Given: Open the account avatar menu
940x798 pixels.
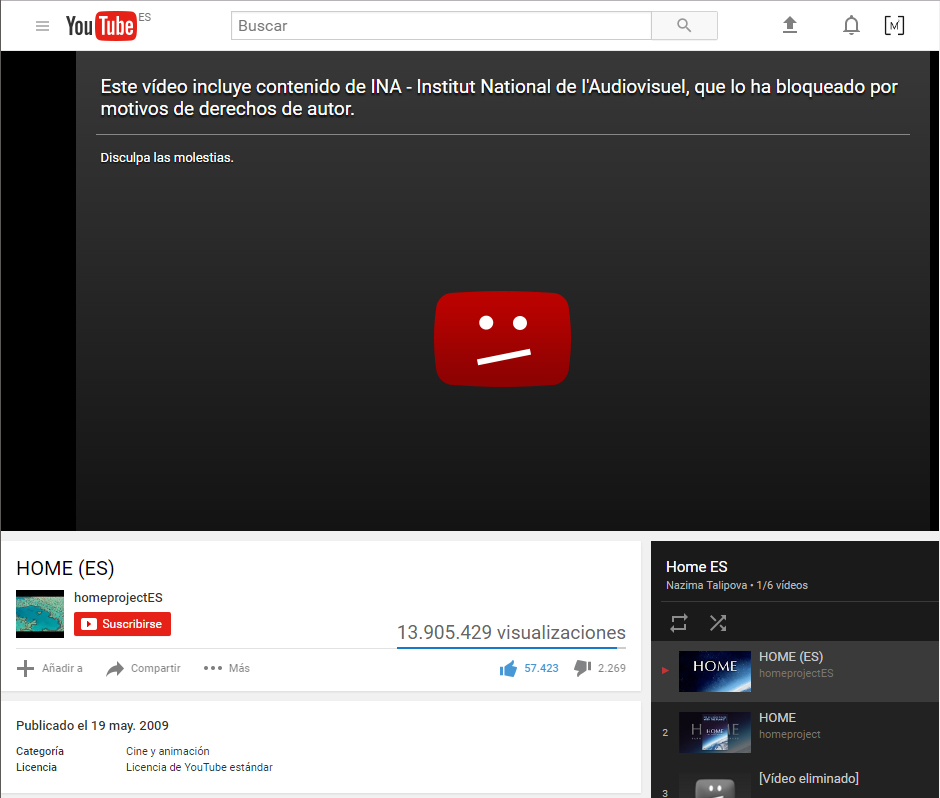Looking at the screenshot, I should [894, 25].
